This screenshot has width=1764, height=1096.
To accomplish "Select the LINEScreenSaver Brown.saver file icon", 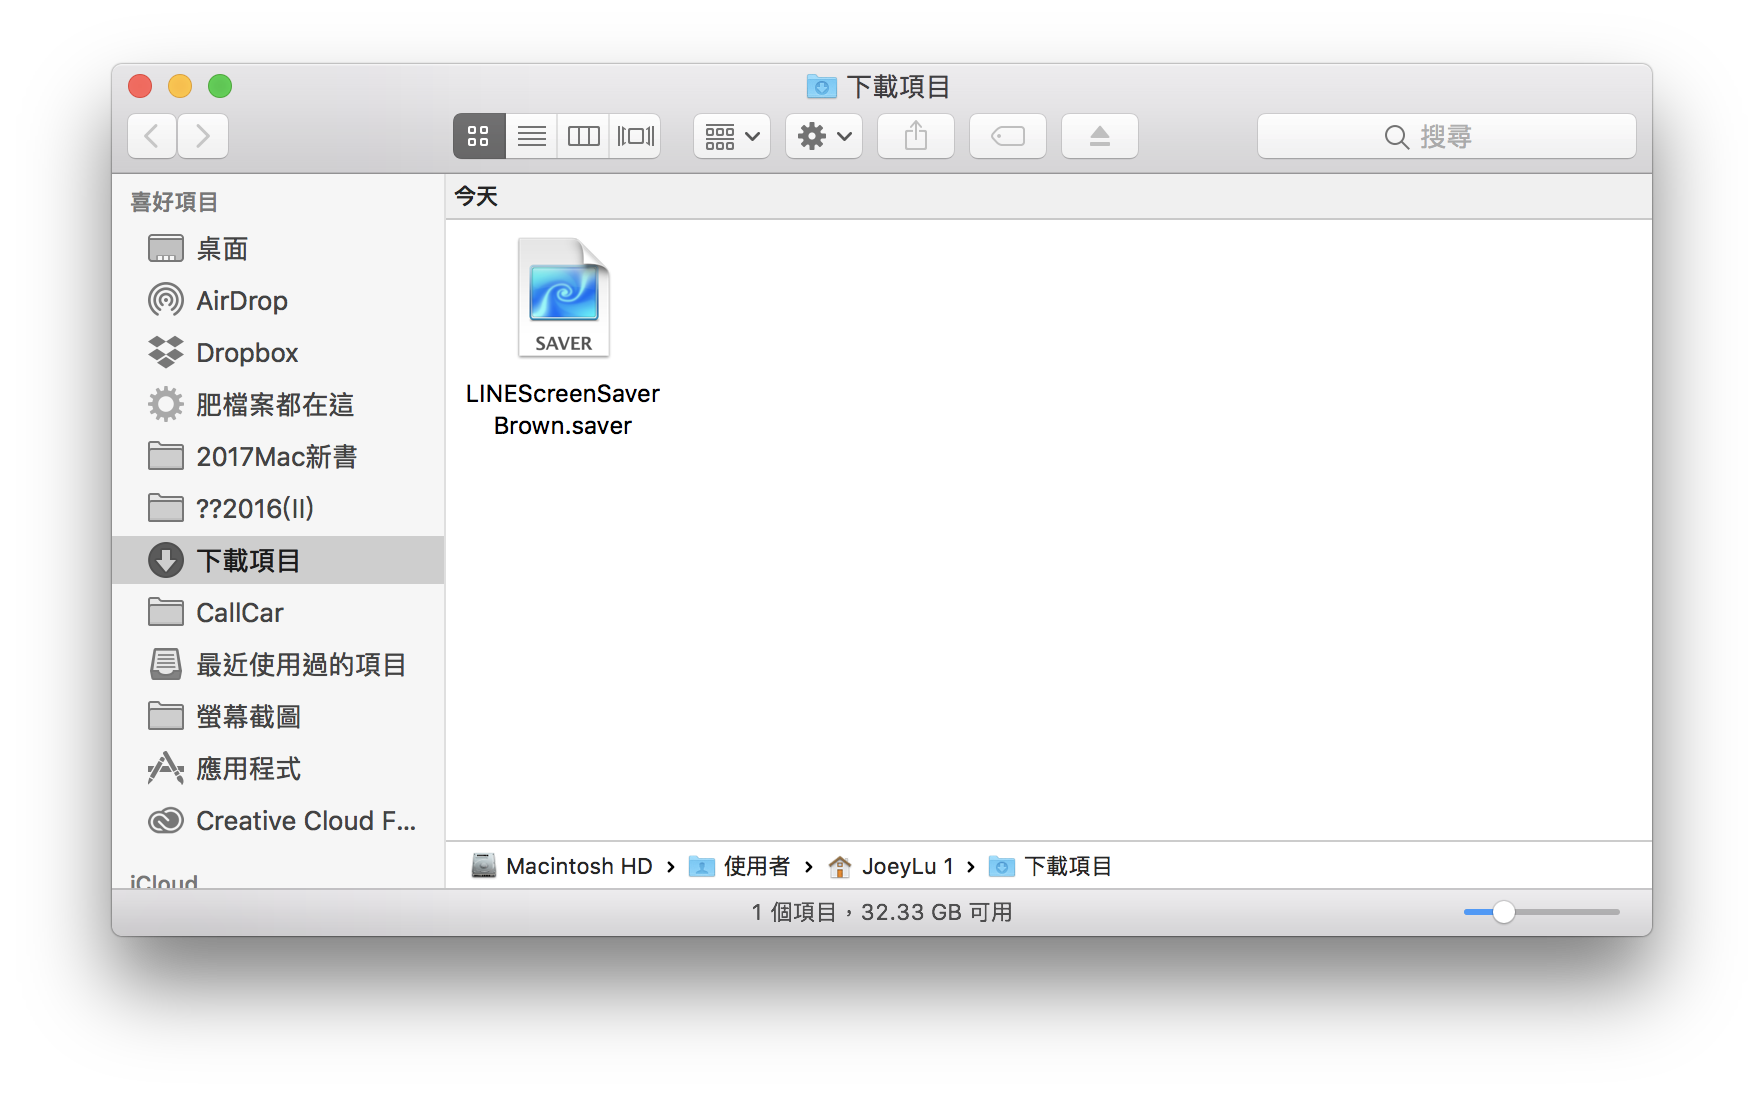I will click(x=564, y=298).
